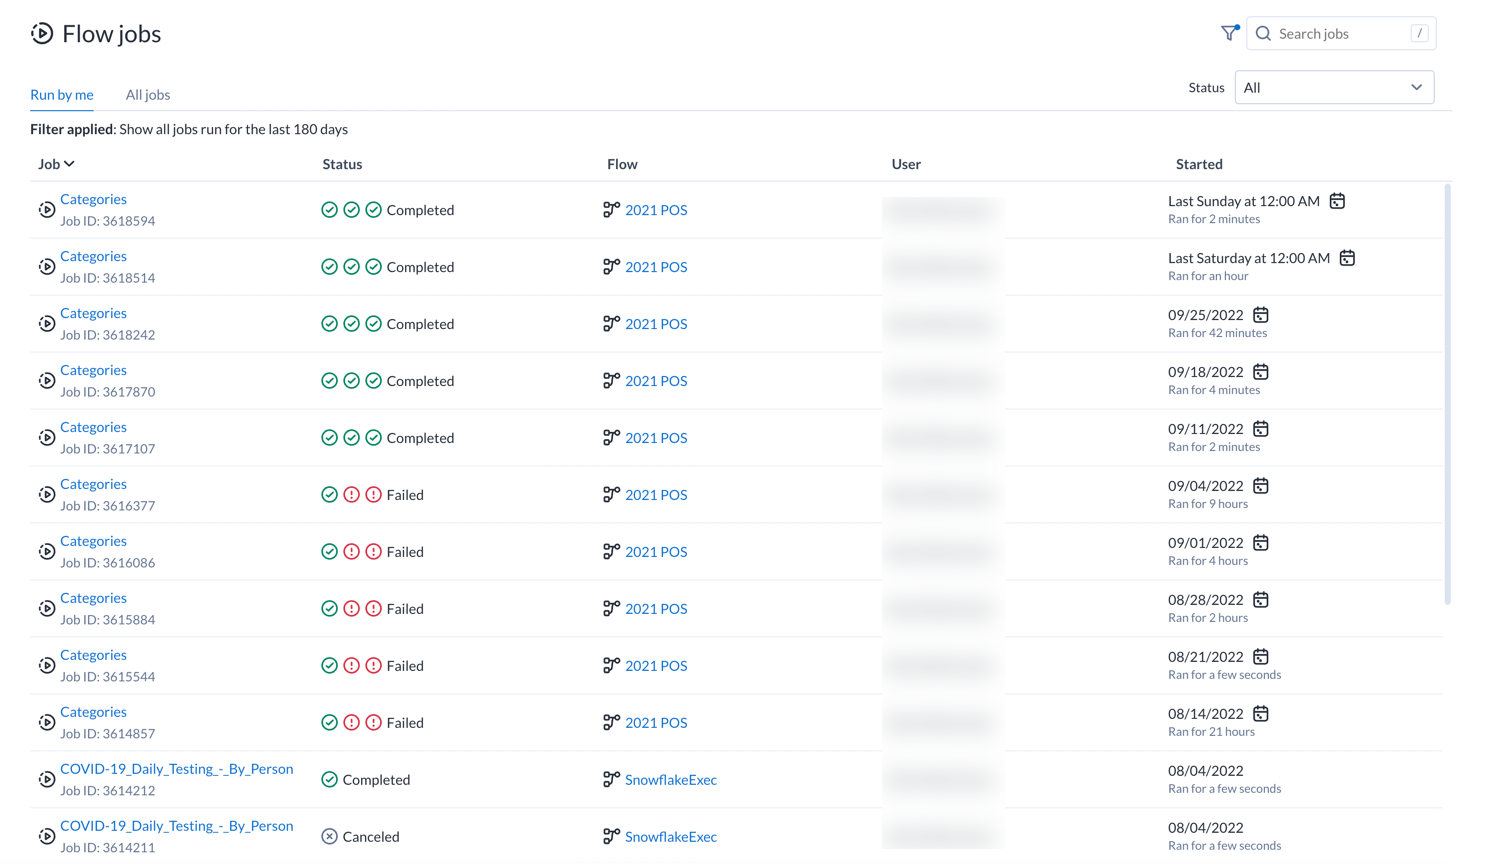
Task: Click the flow icon beside SnowflakeExec completed row
Action: (x=611, y=780)
